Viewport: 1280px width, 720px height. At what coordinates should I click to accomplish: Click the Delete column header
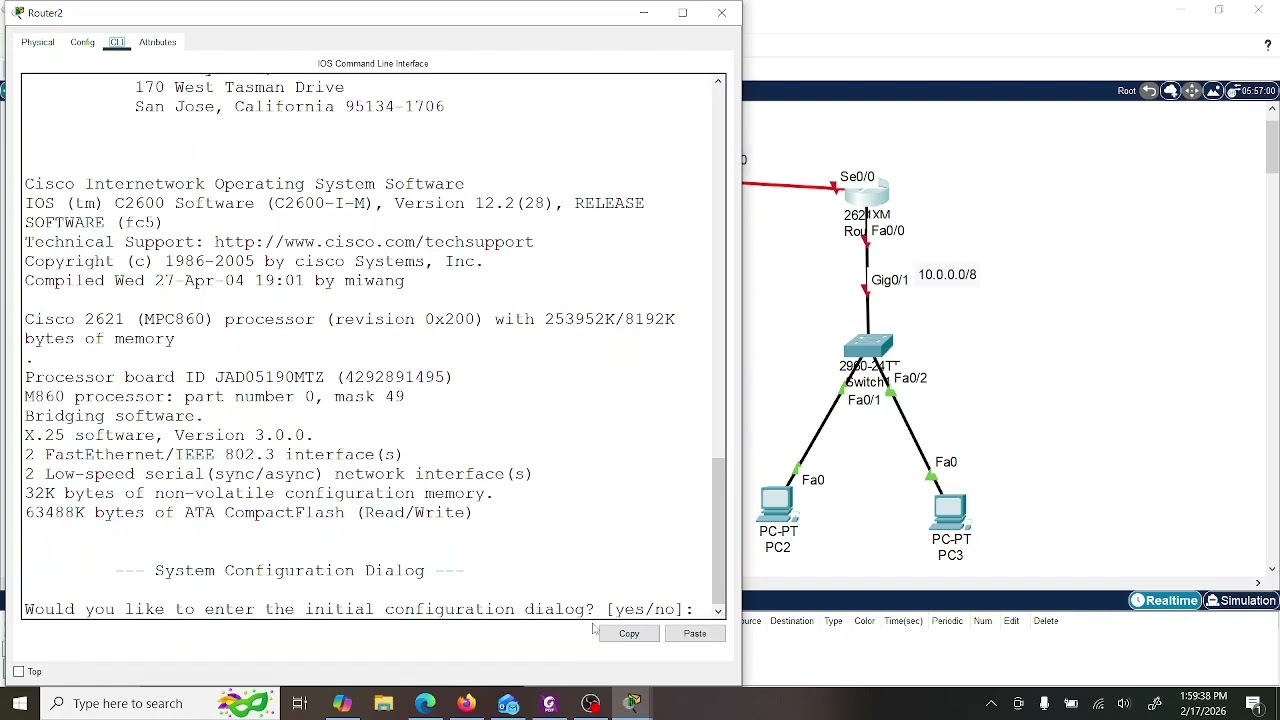click(1046, 621)
